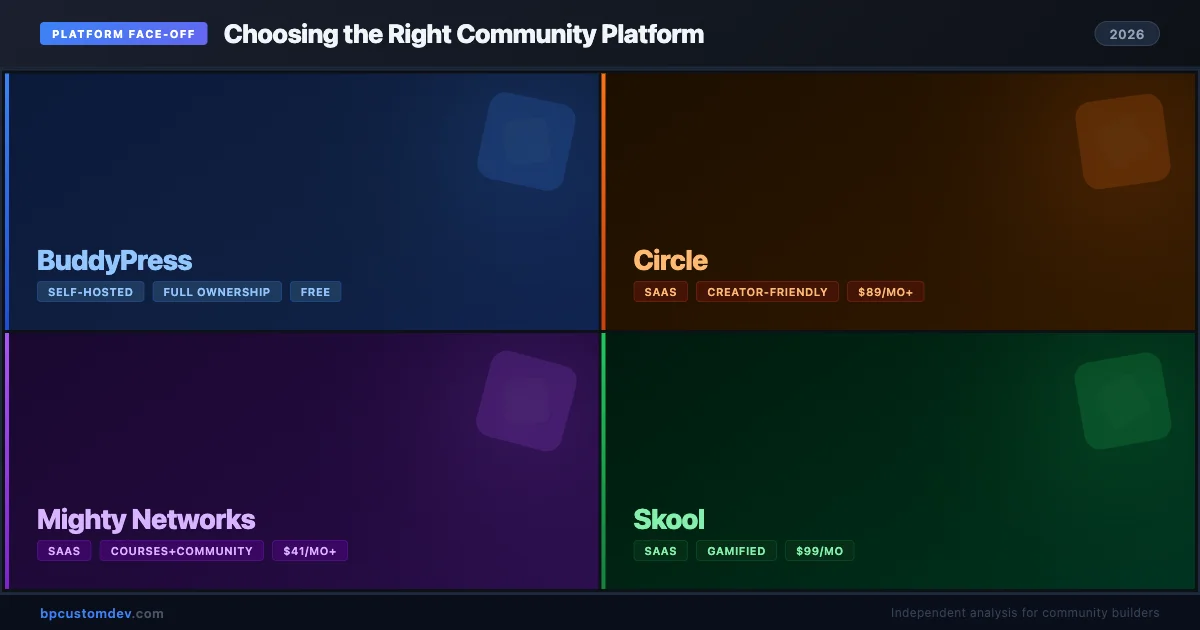Click the $89/MO+ price badge
The image size is (1200, 630).
[885, 291]
